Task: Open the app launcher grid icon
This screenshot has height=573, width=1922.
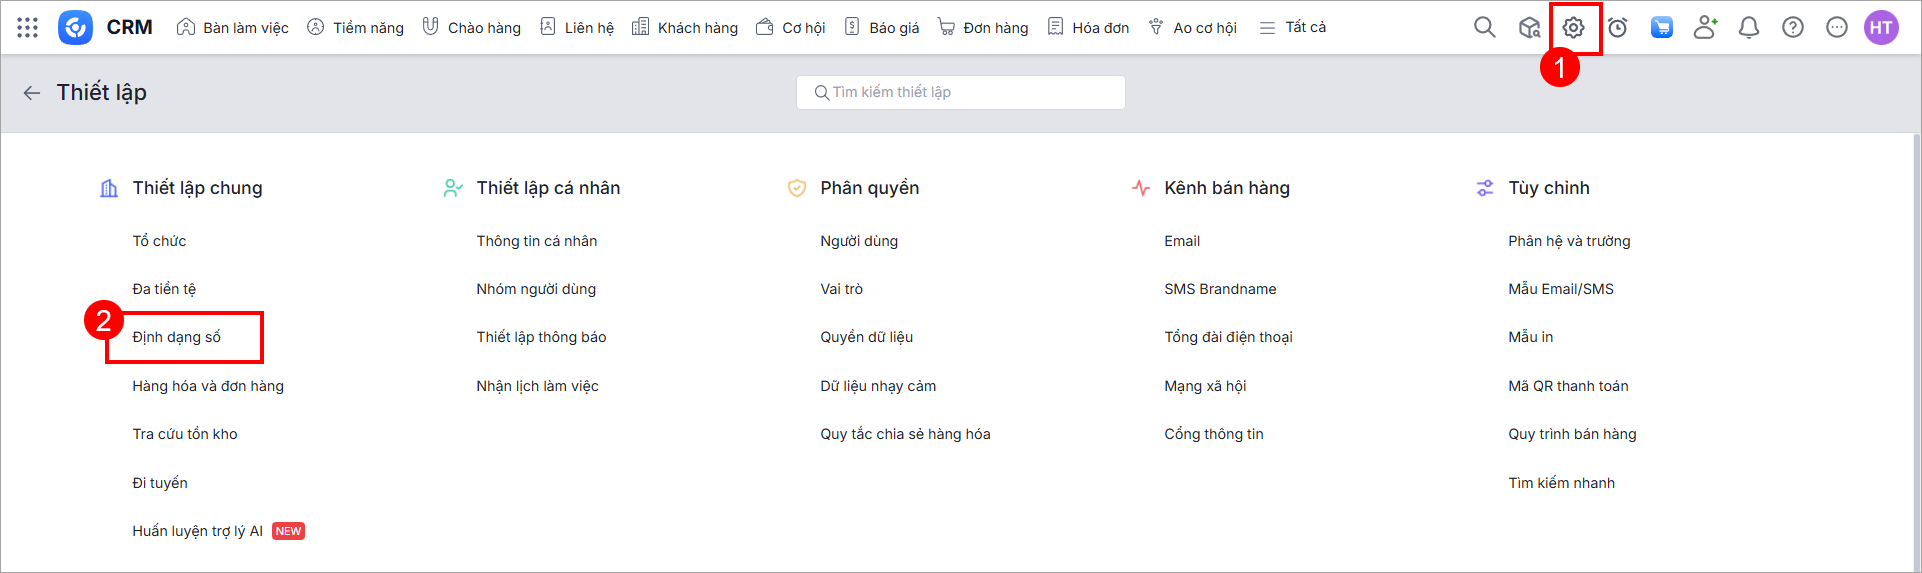Action: [x=28, y=28]
